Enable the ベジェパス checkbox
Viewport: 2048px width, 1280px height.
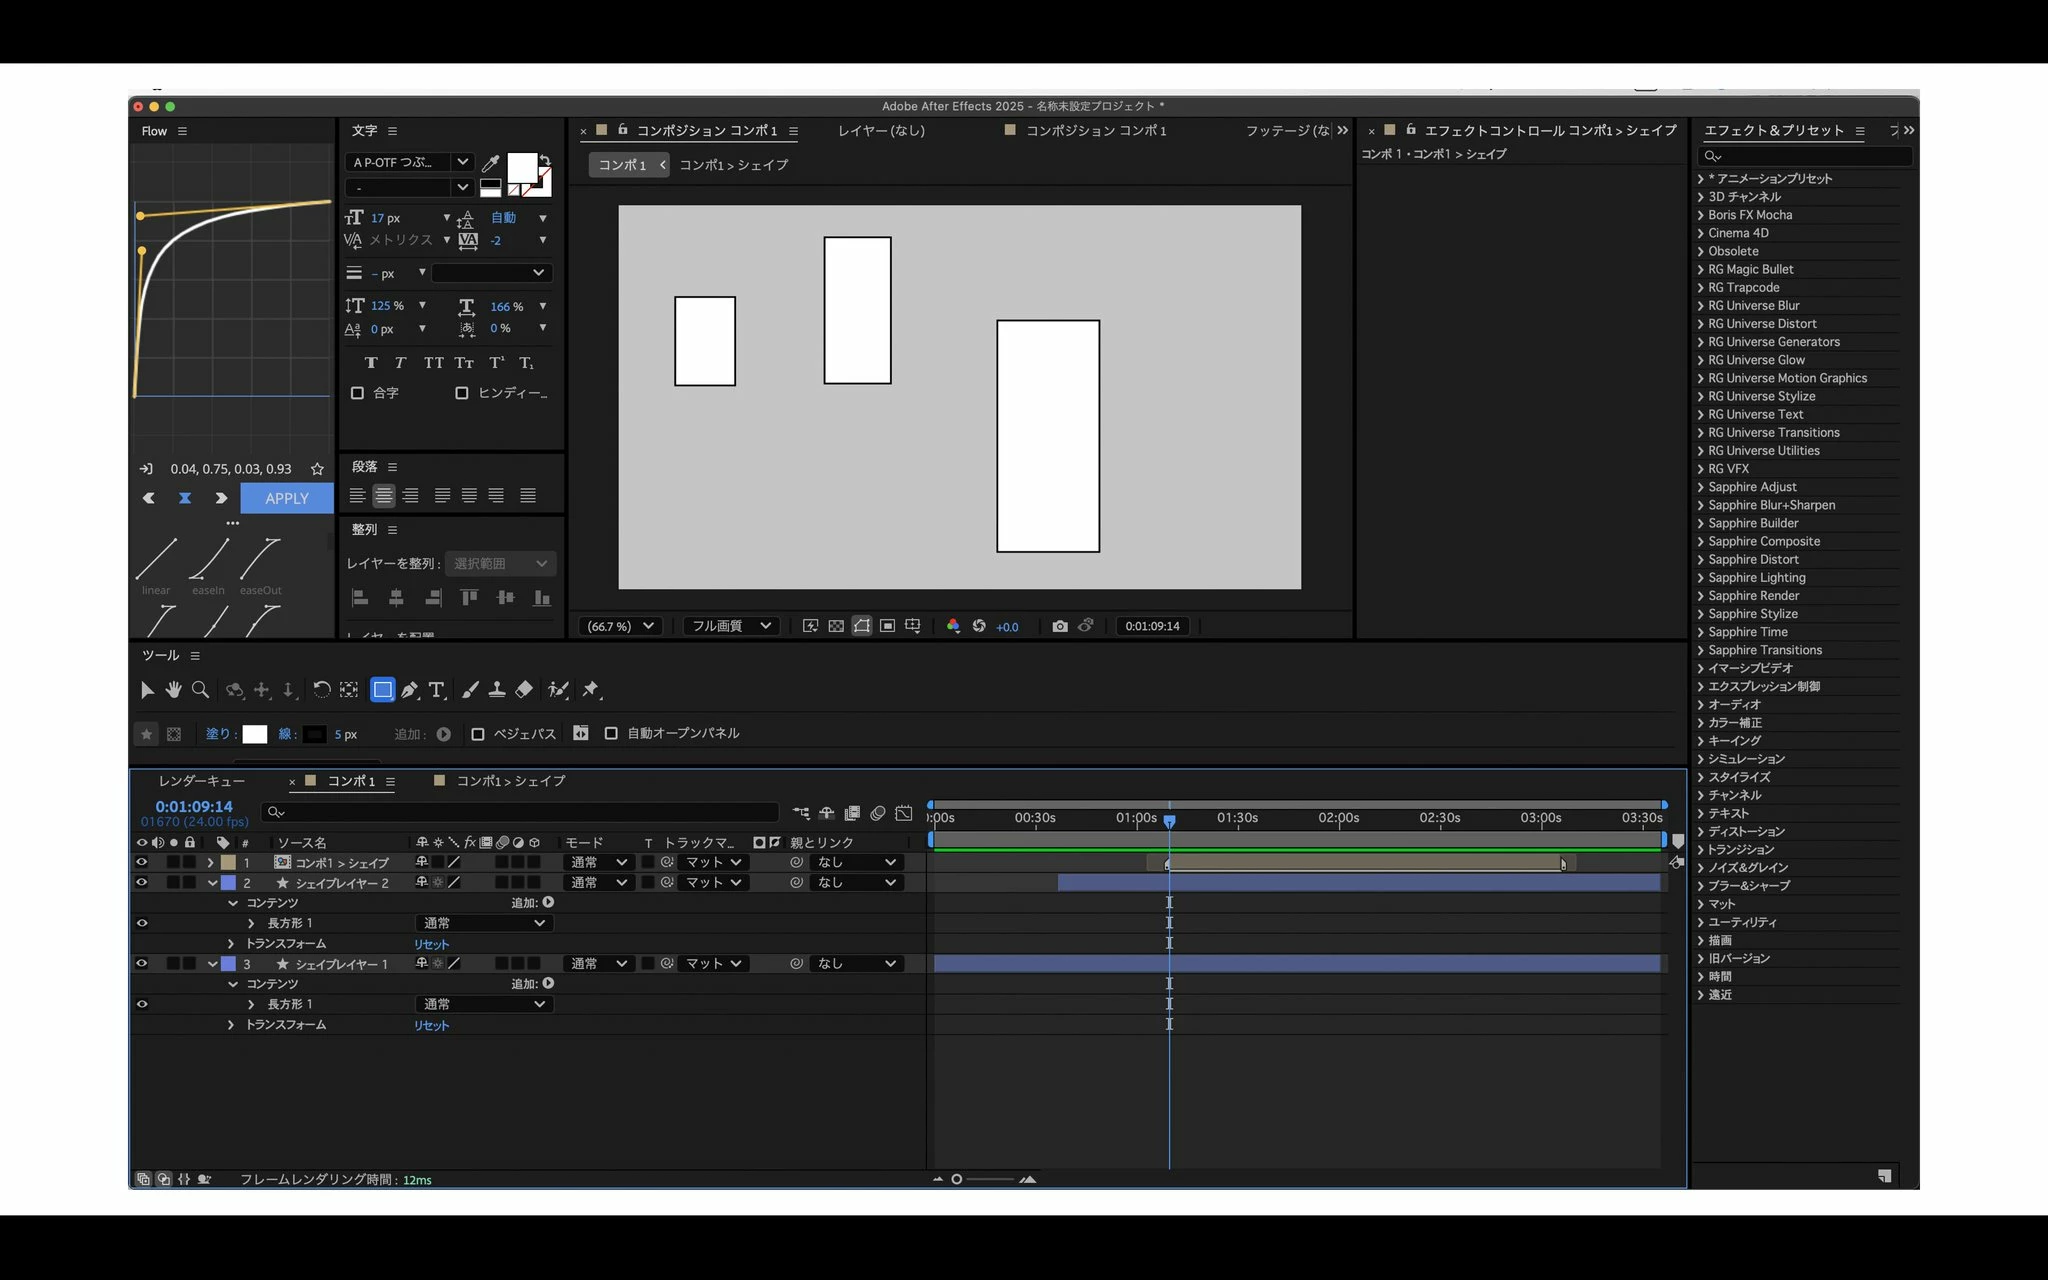(x=478, y=734)
